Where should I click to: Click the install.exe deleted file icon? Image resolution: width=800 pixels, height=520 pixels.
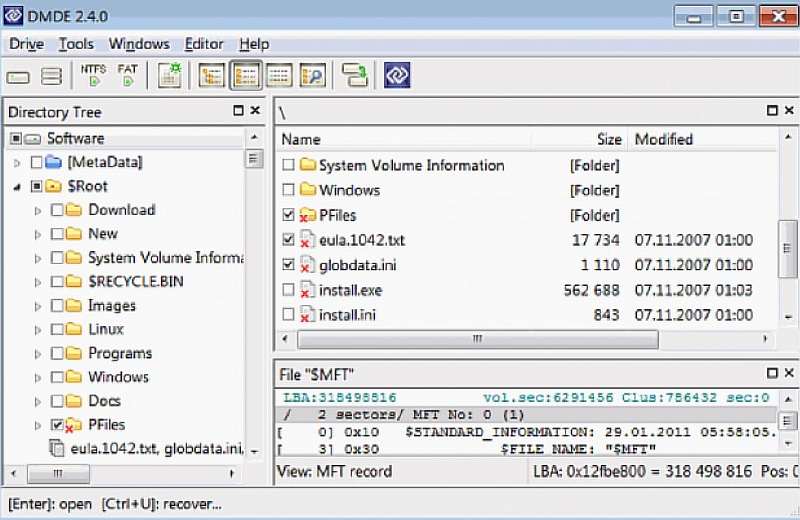coord(307,290)
